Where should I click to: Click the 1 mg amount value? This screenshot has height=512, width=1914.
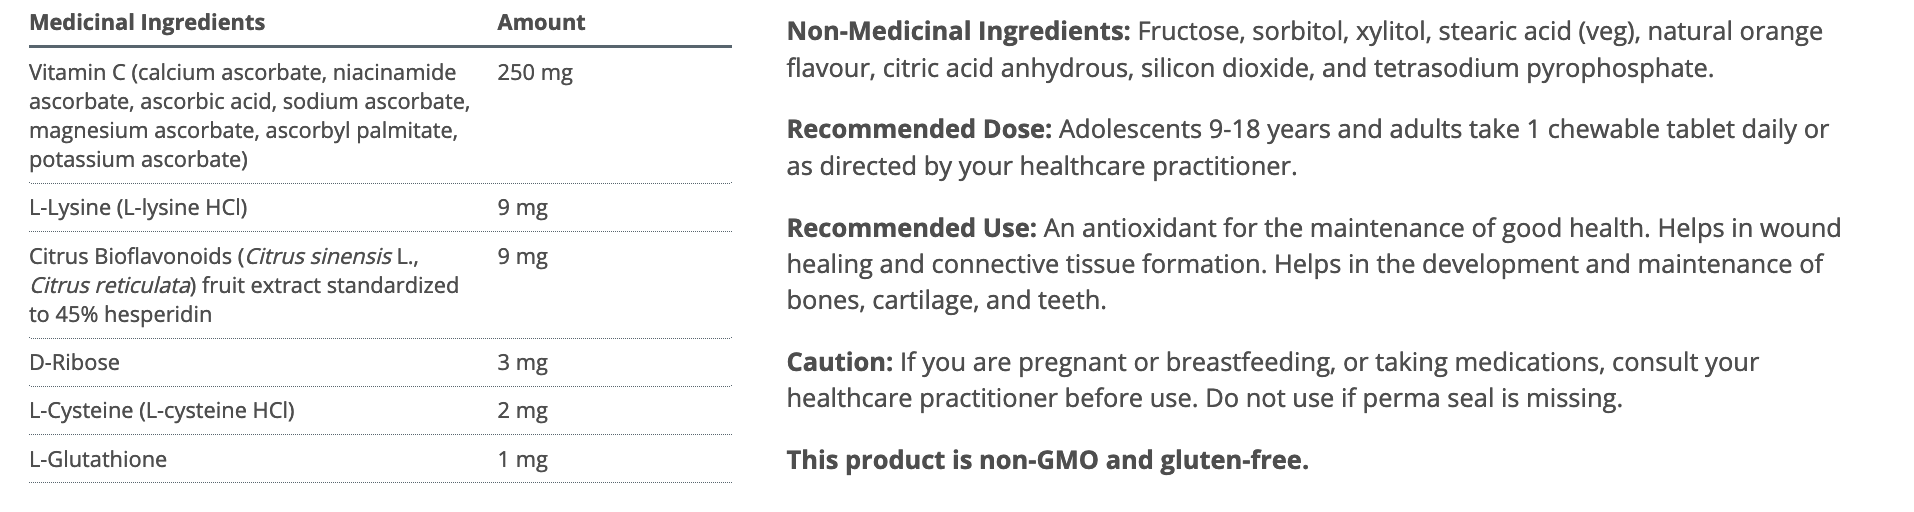pos(522,459)
